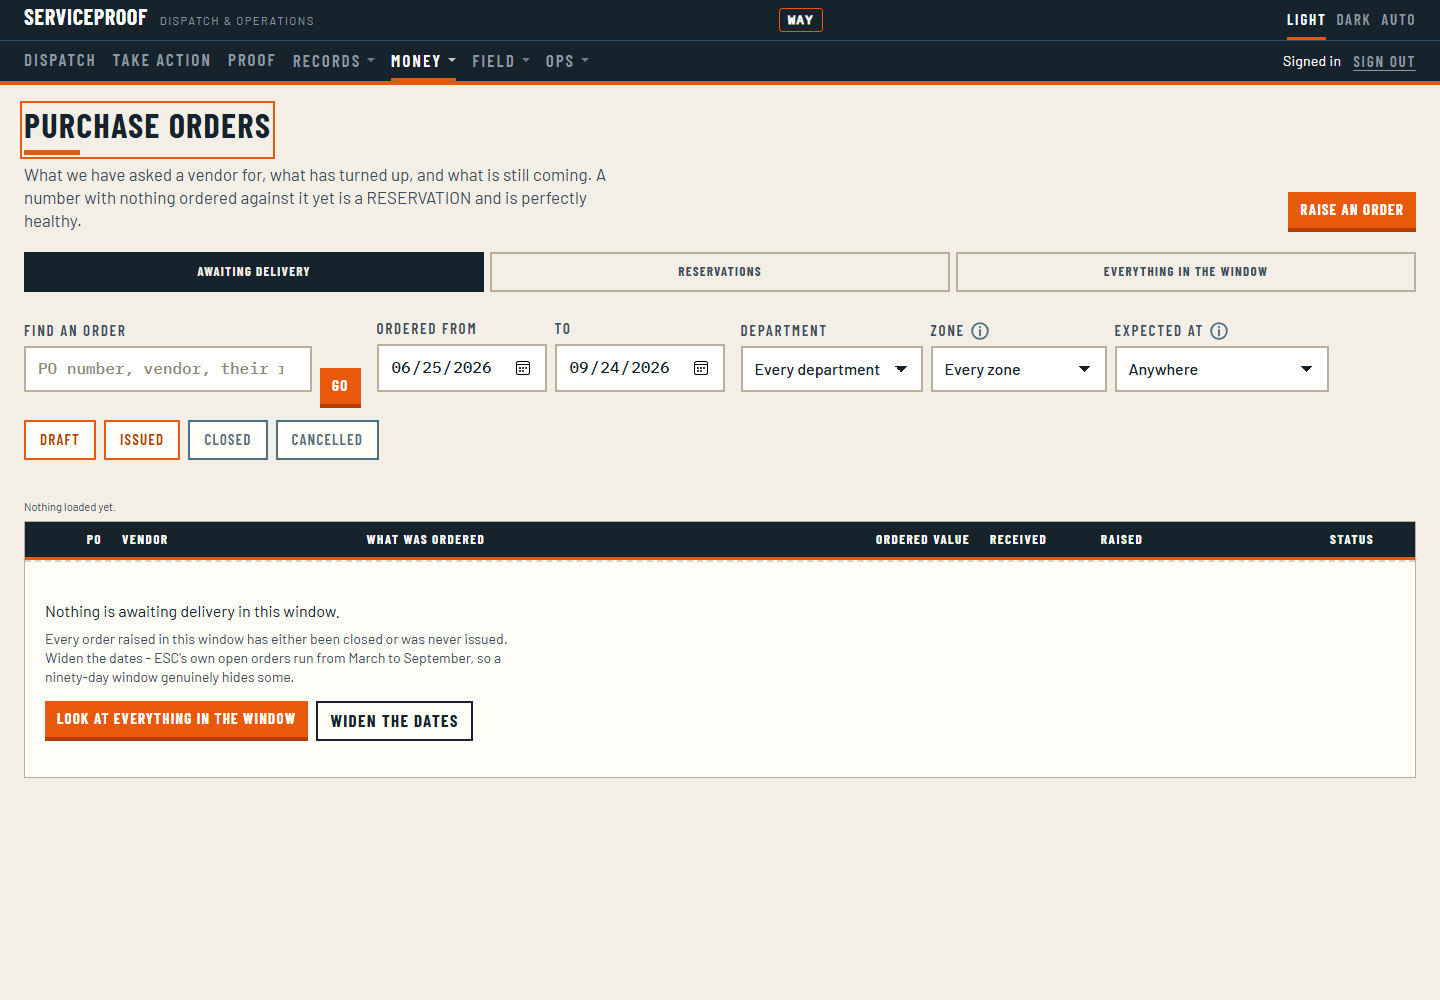
Task: Toggle the Draft status filter
Action: (60, 440)
